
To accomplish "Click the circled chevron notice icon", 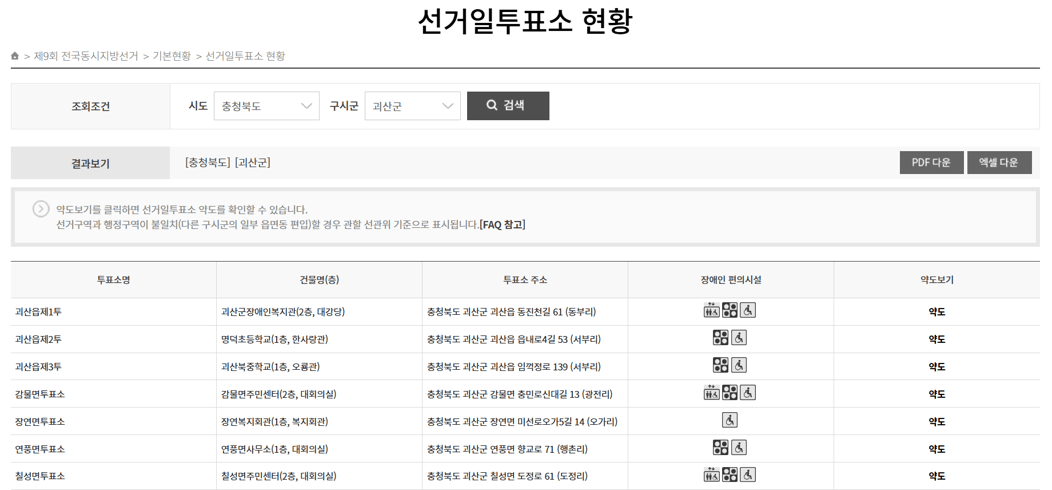I will point(41,209).
